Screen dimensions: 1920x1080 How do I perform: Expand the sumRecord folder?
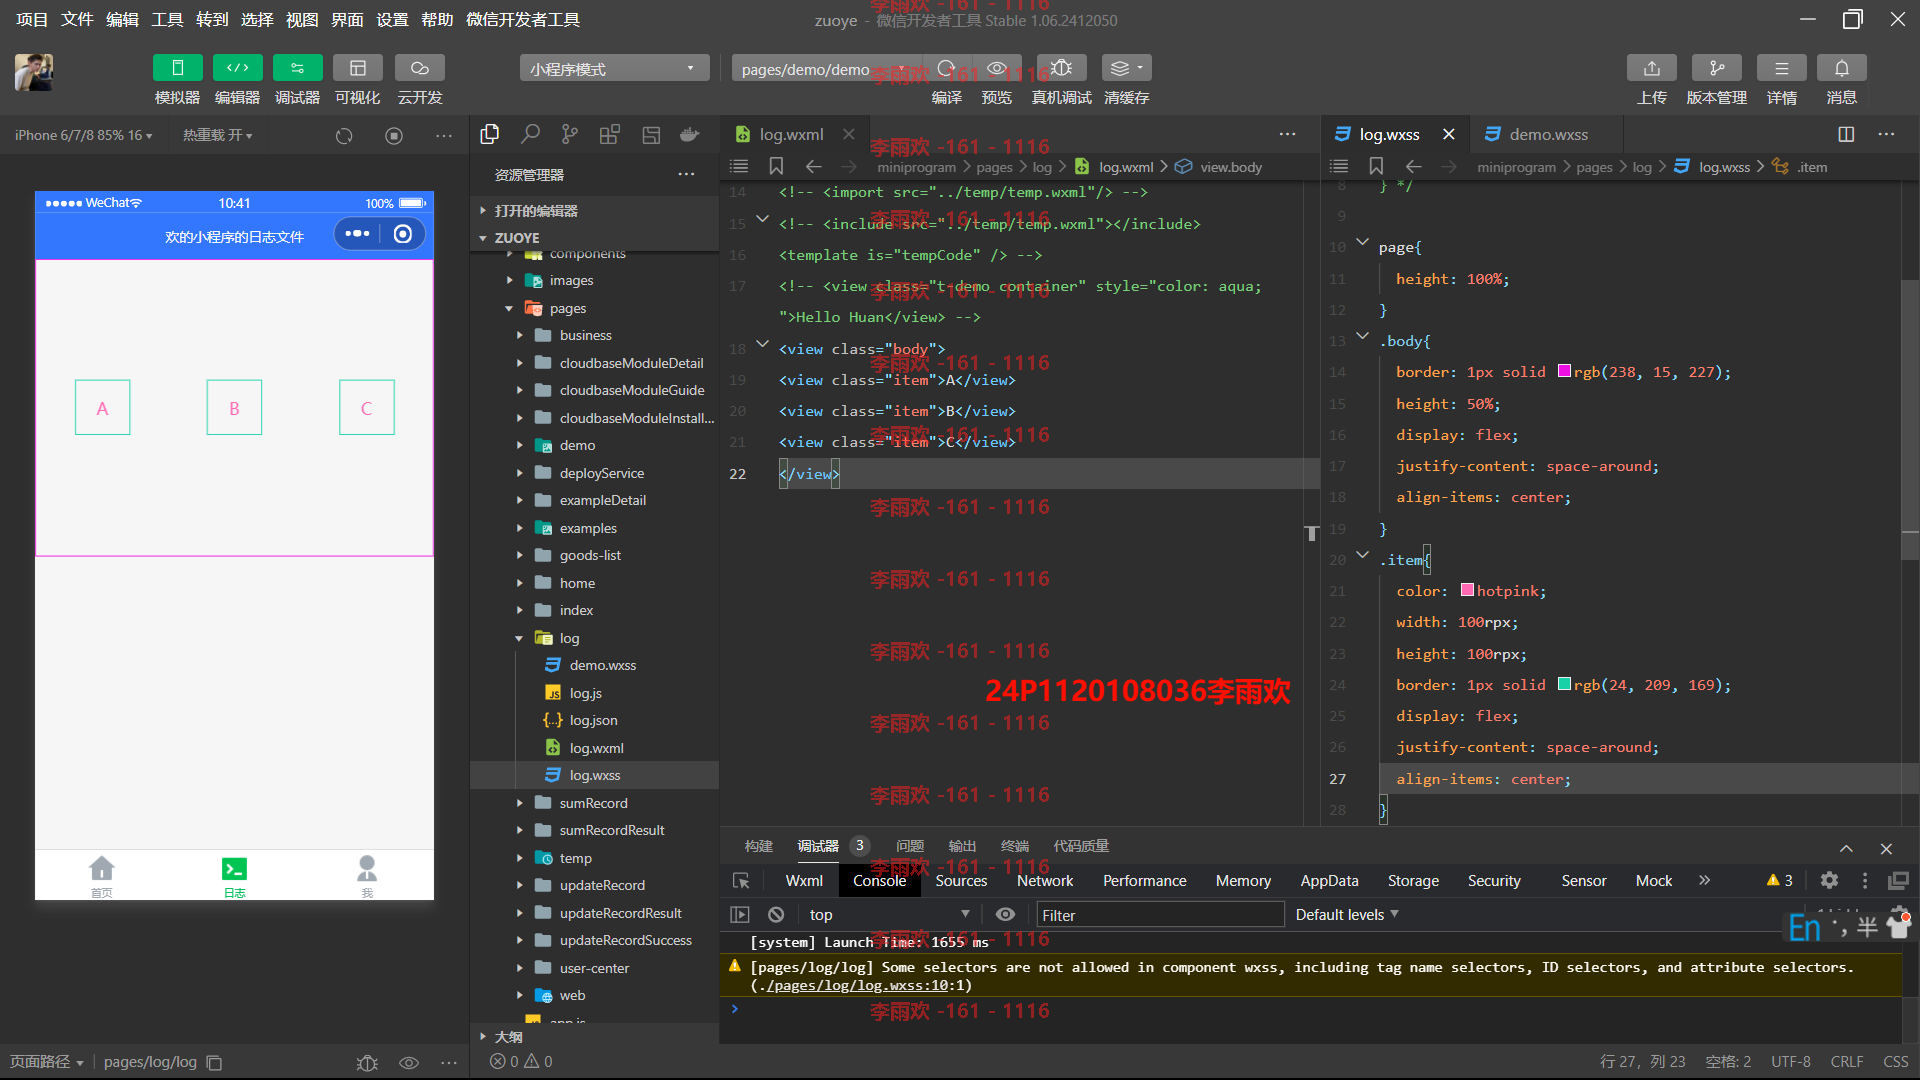pos(519,803)
